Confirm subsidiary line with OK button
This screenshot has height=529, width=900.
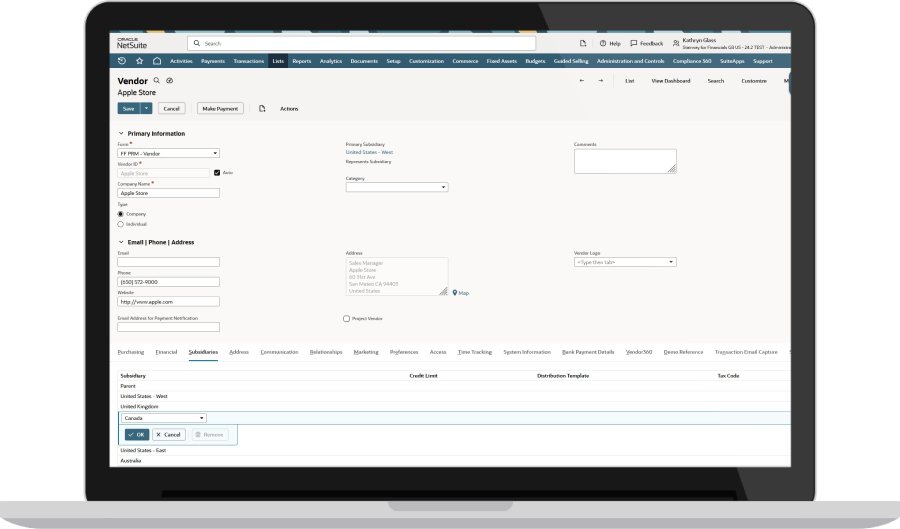point(137,435)
